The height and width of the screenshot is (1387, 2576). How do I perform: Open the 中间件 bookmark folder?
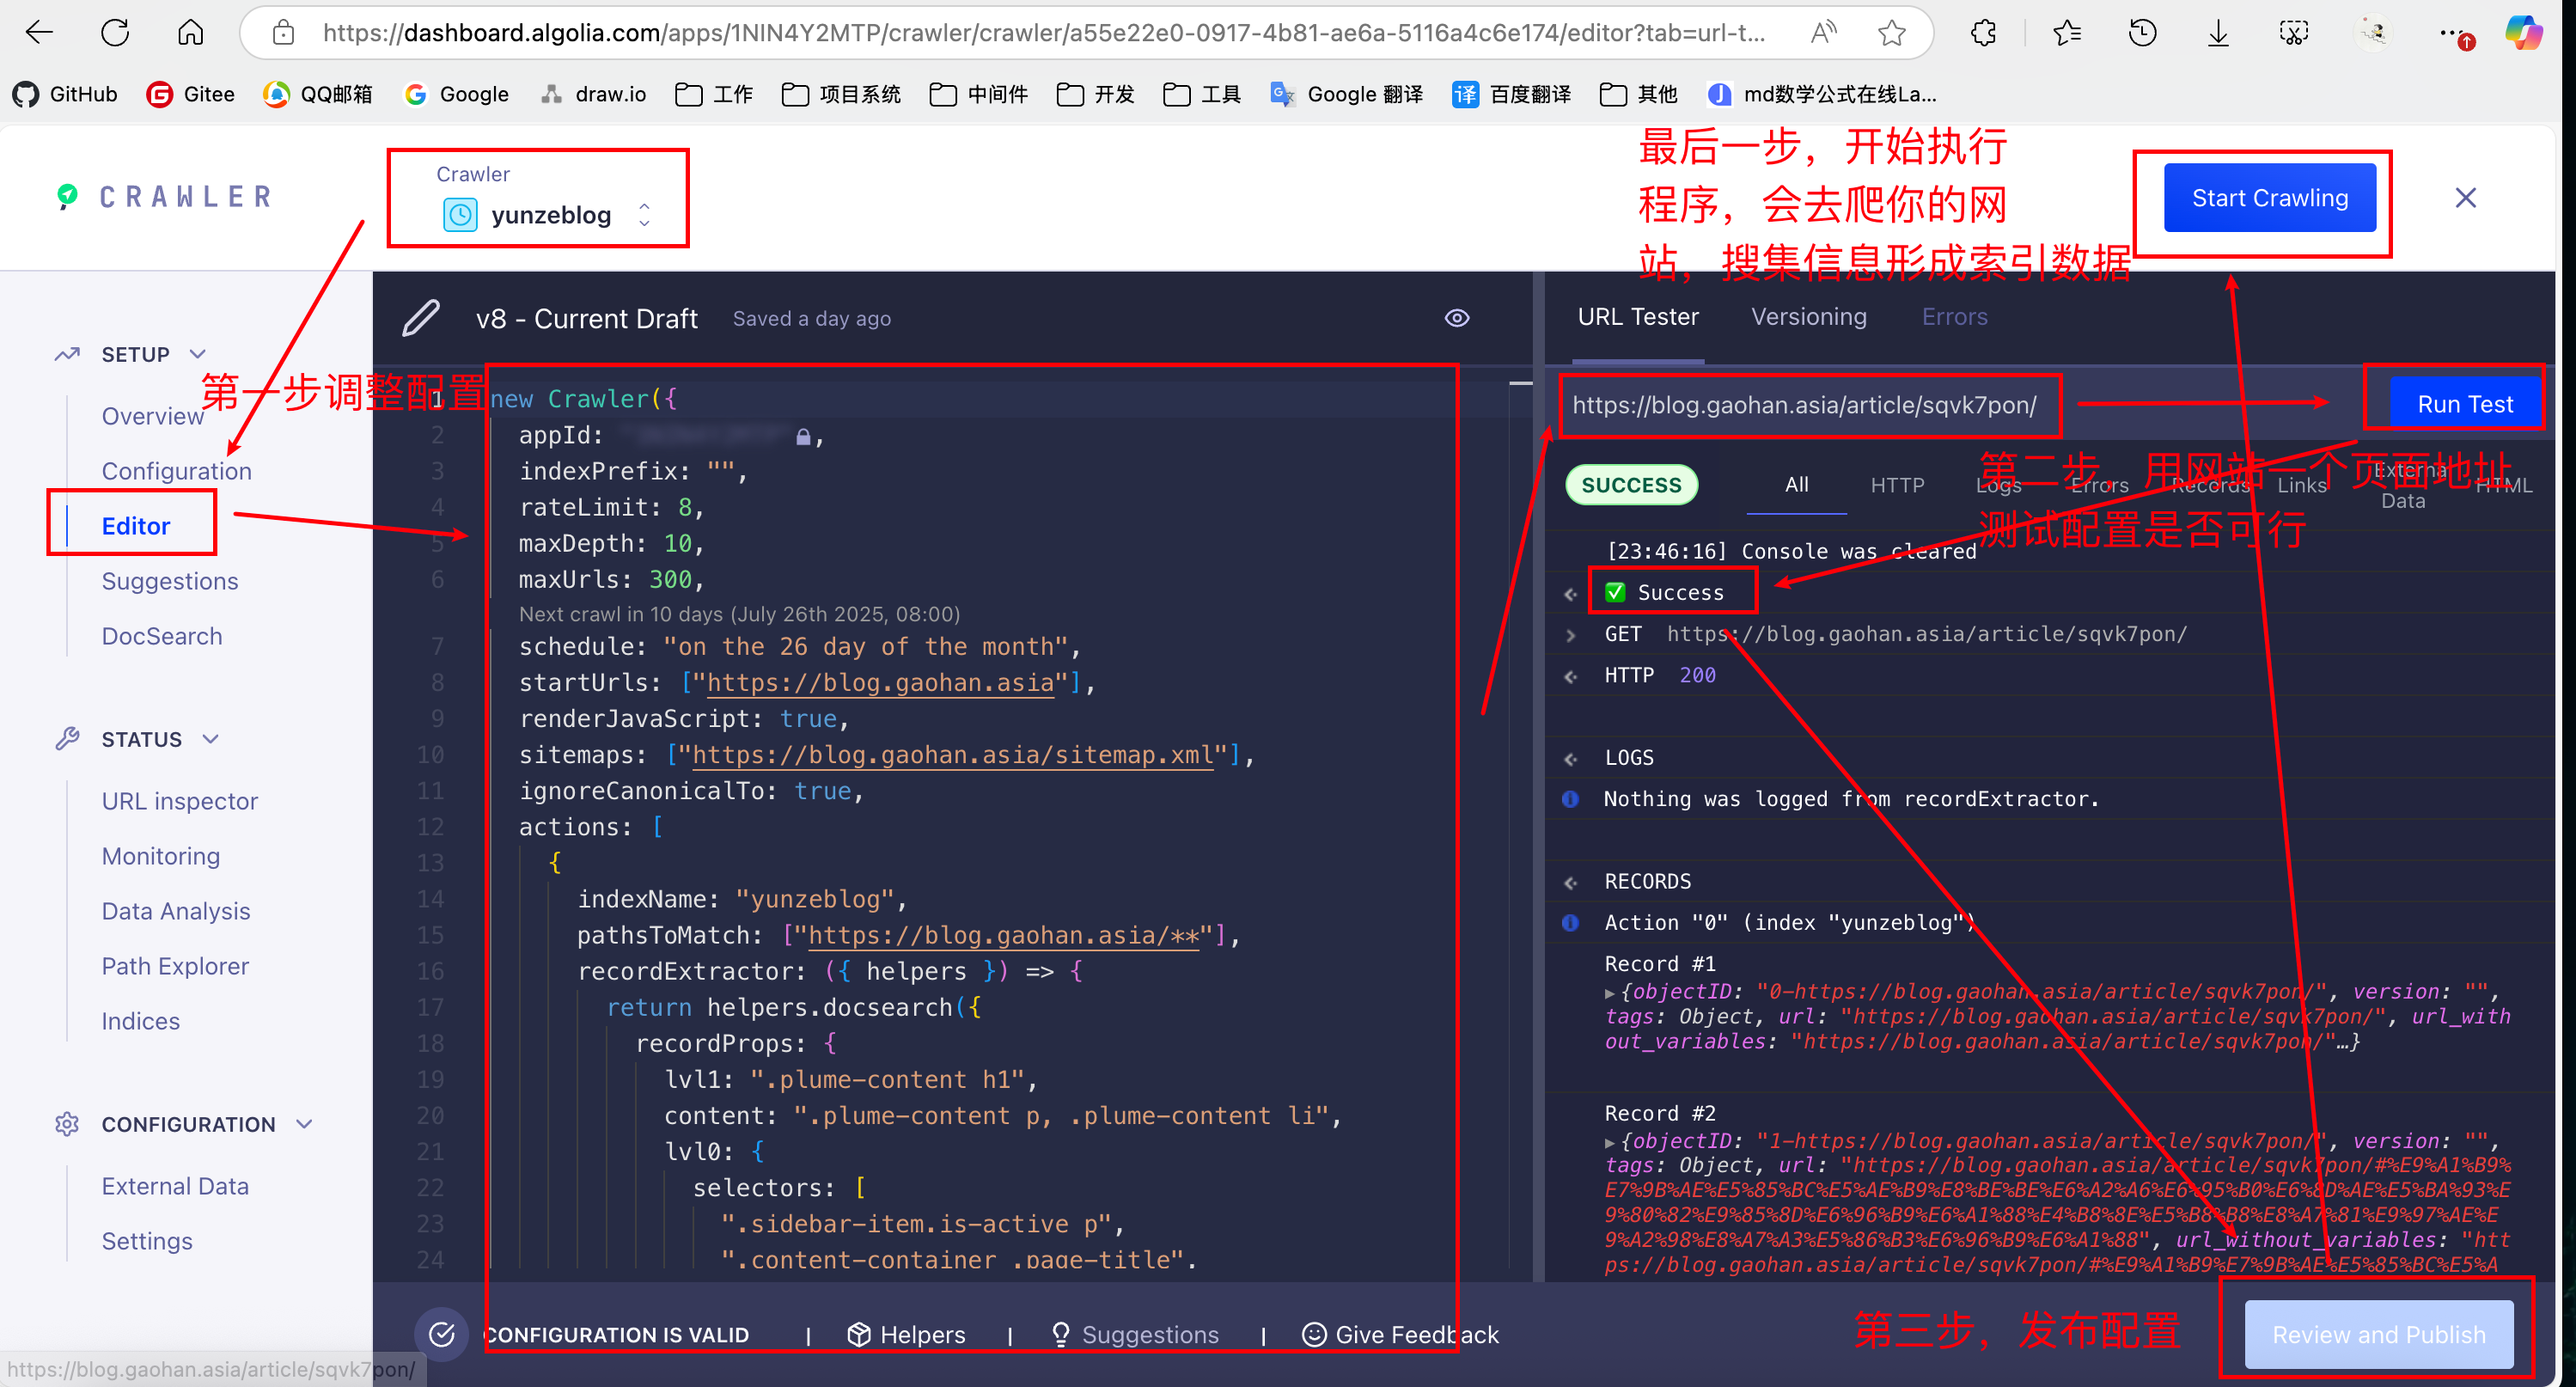[x=978, y=94]
